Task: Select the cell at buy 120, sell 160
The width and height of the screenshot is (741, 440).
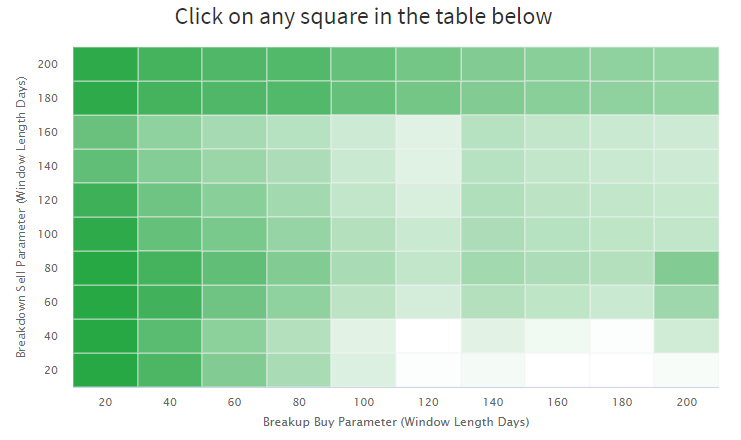Action: [x=428, y=132]
